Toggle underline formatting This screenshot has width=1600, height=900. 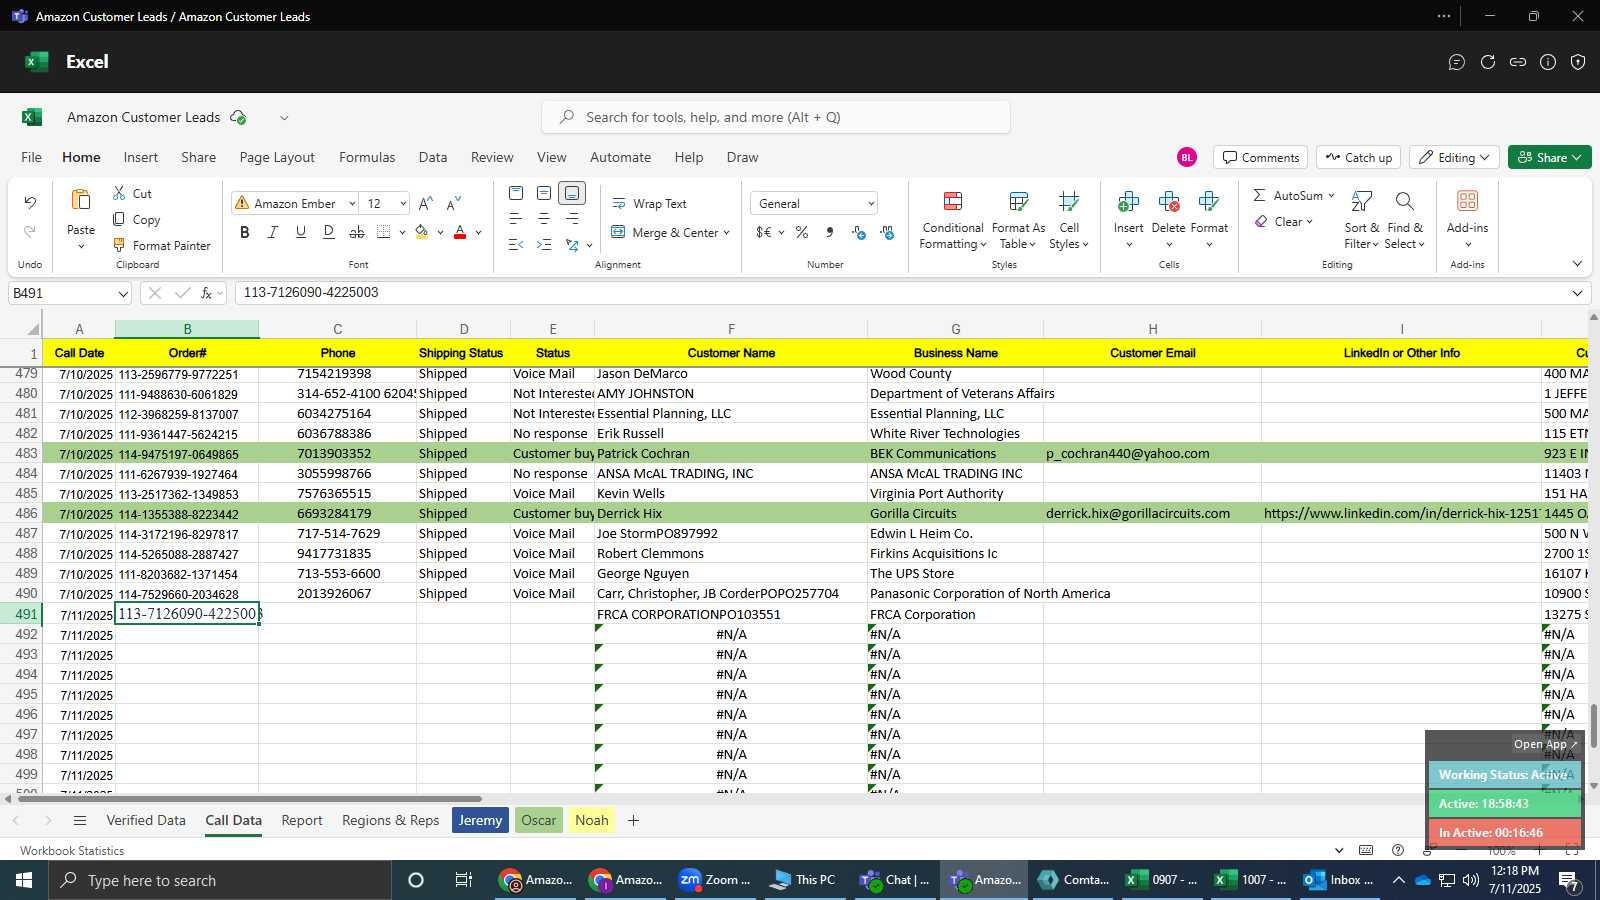[x=301, y=232]
